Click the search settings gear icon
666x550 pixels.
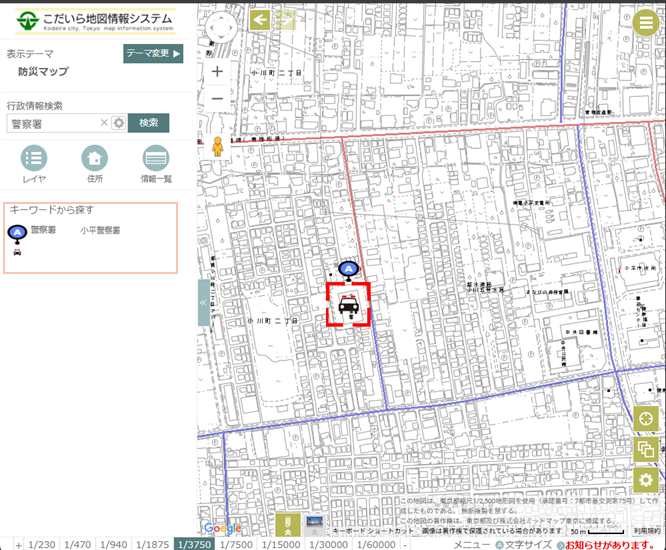(x=119, y=123)
